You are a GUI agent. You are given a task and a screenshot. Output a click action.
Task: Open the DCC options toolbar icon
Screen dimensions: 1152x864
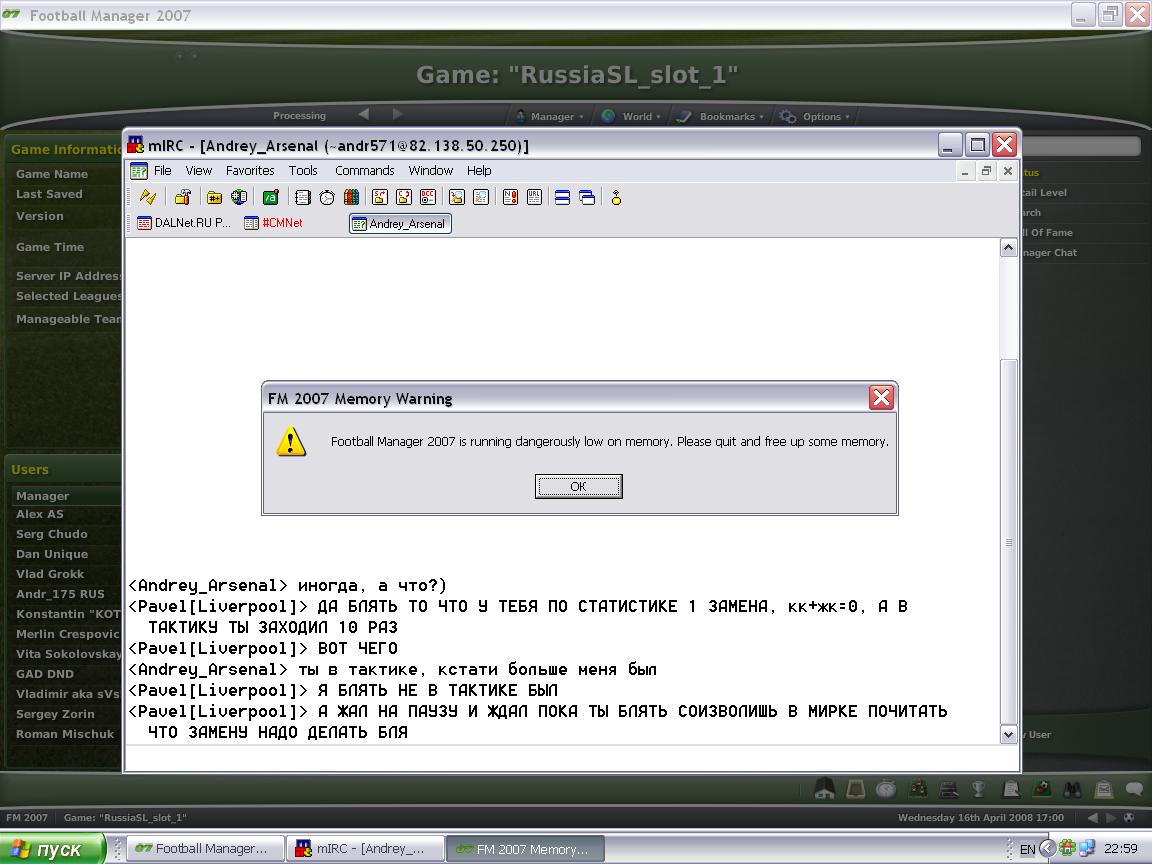click(x=428, y=198)
